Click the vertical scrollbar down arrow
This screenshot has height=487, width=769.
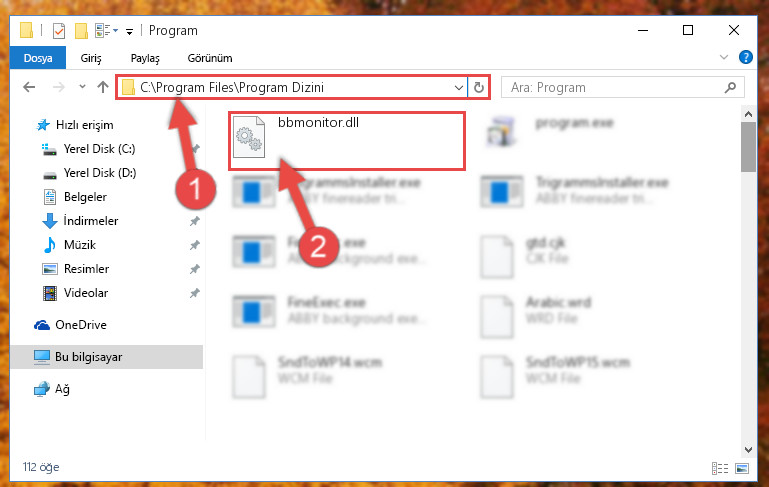click(x=748, y=450)
